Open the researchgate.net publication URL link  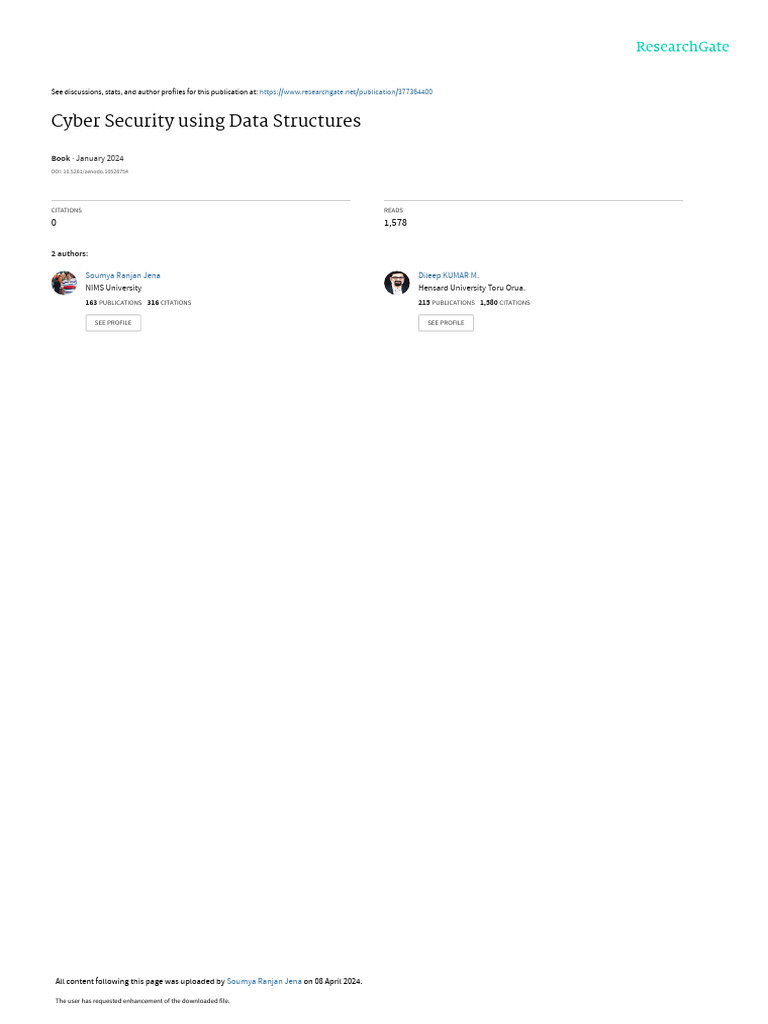[346, 92]
